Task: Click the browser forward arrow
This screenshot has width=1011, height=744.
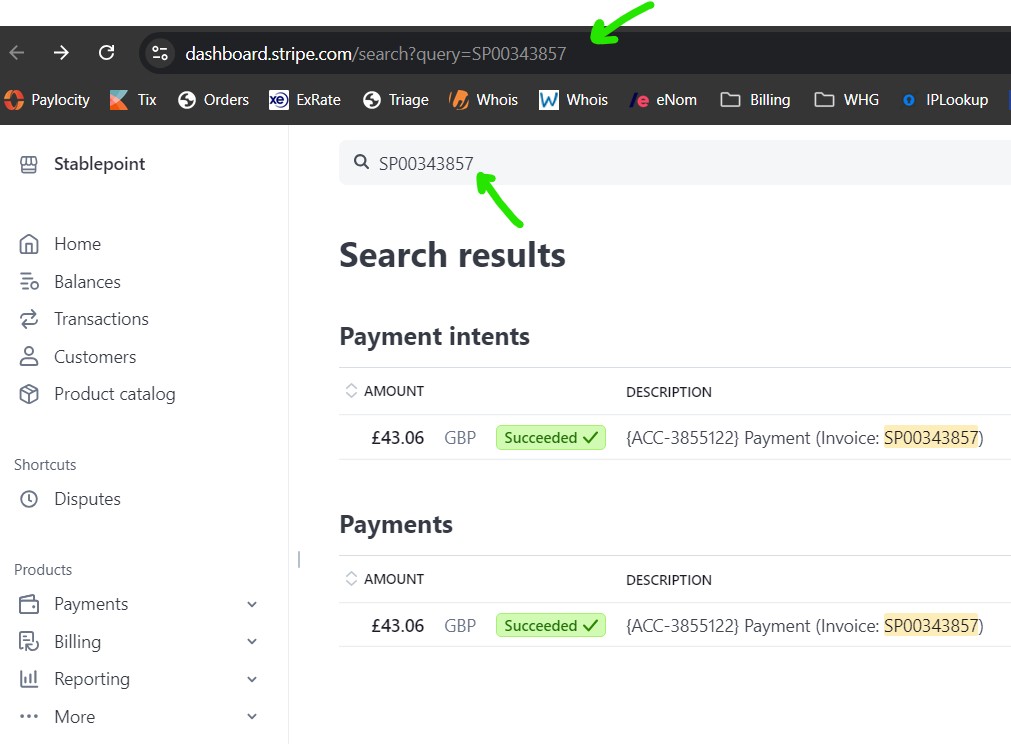Action: pyautogui.click(x=61, y=53)
